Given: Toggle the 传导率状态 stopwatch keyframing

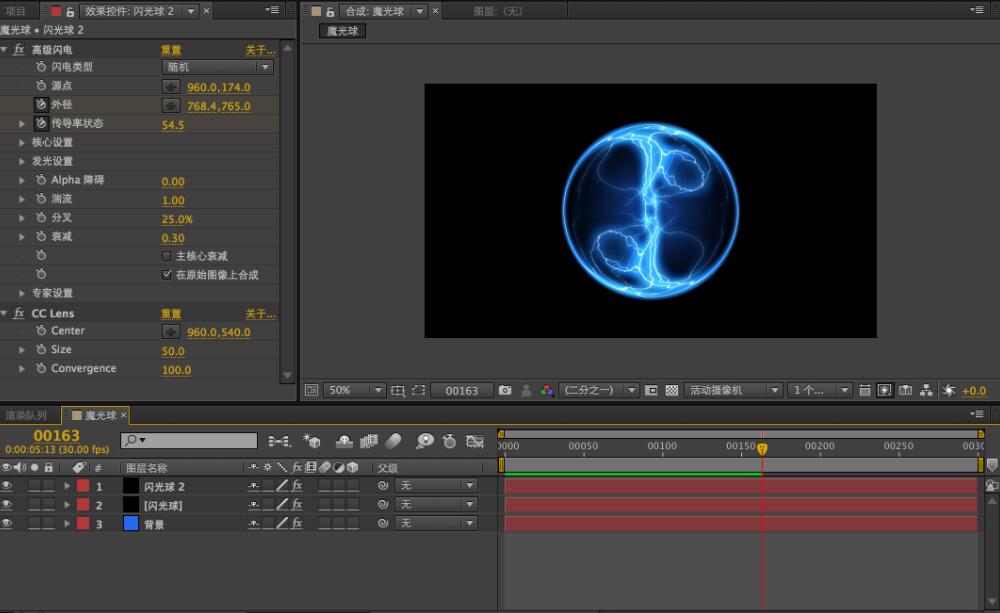Looking at the screenshot, I should click(41, 123).
